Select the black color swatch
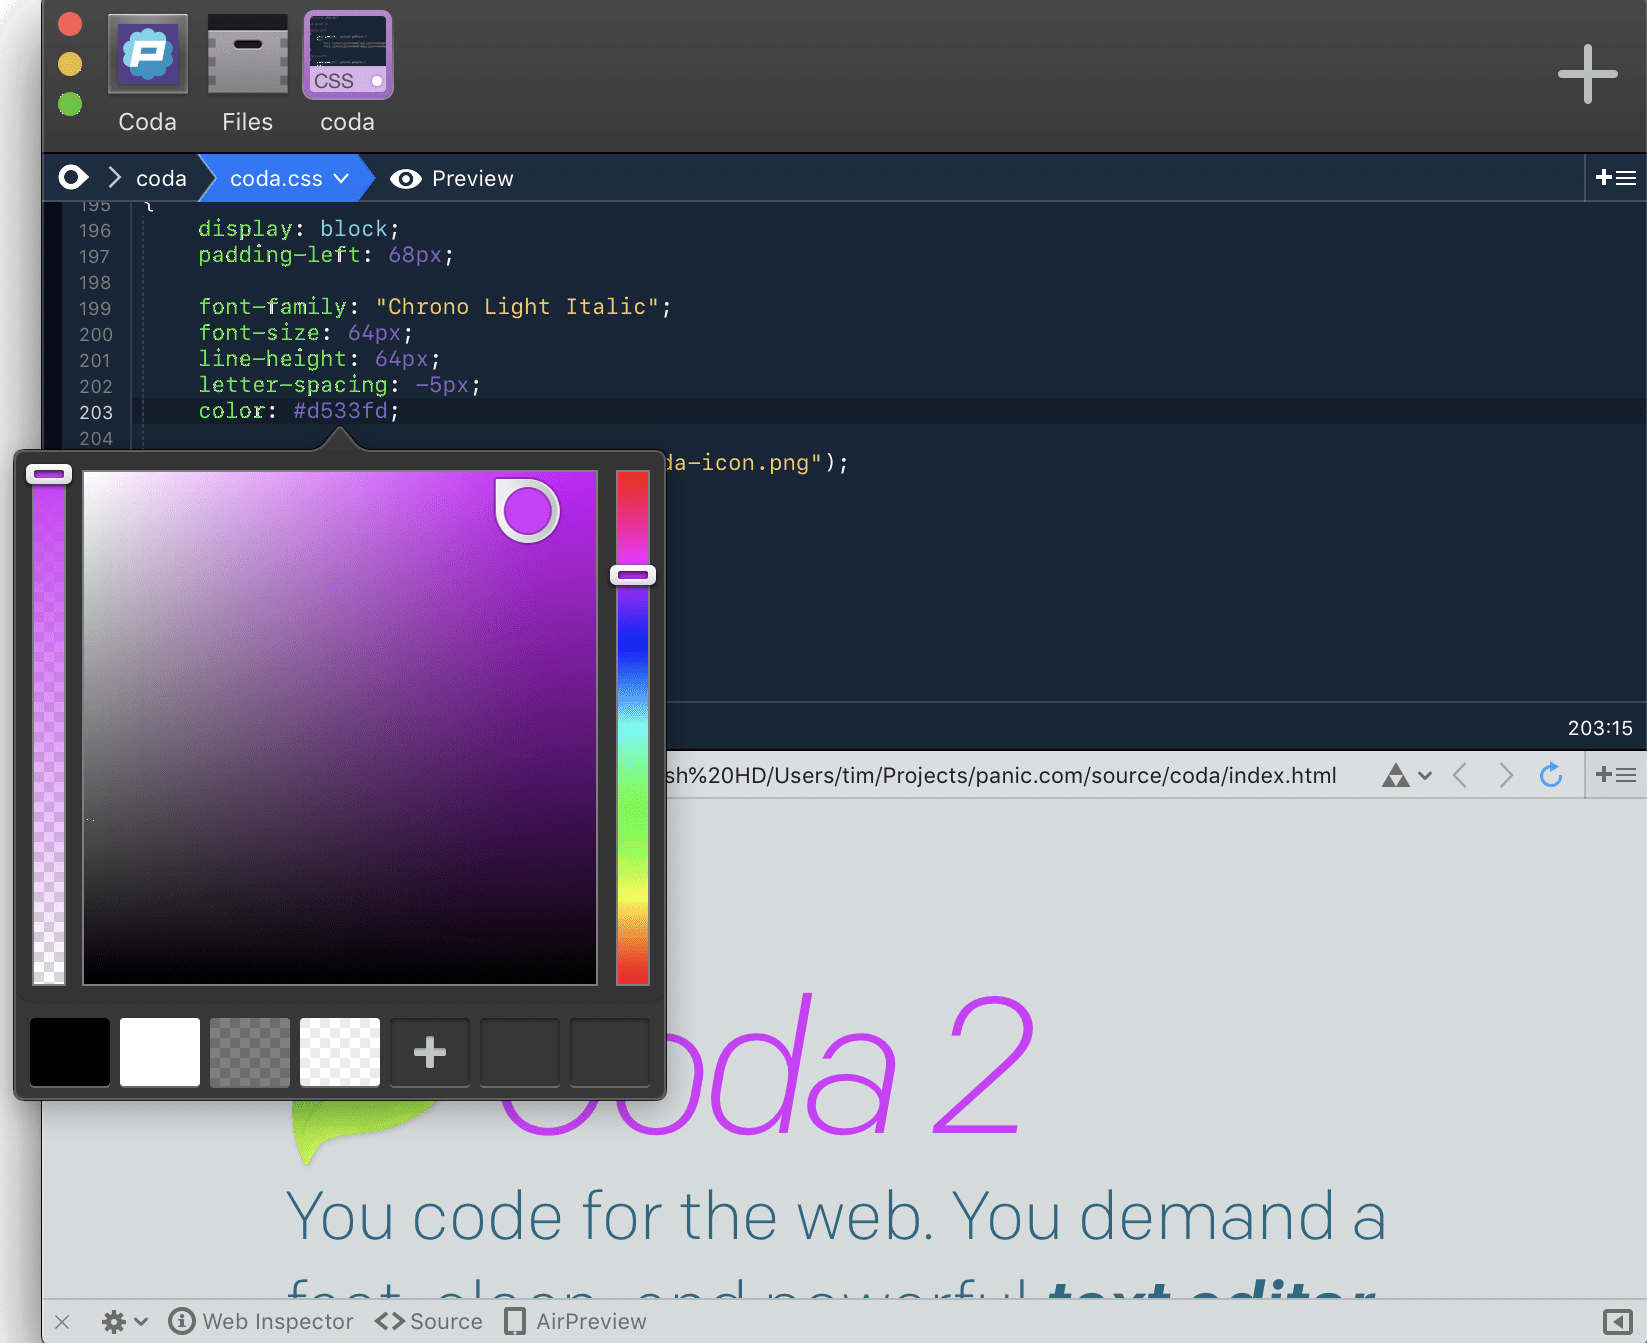 point(70,1052)
